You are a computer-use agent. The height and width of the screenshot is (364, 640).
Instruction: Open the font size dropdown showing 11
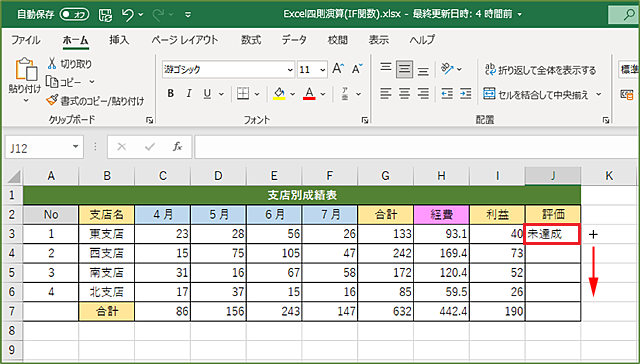click(322, 70)
